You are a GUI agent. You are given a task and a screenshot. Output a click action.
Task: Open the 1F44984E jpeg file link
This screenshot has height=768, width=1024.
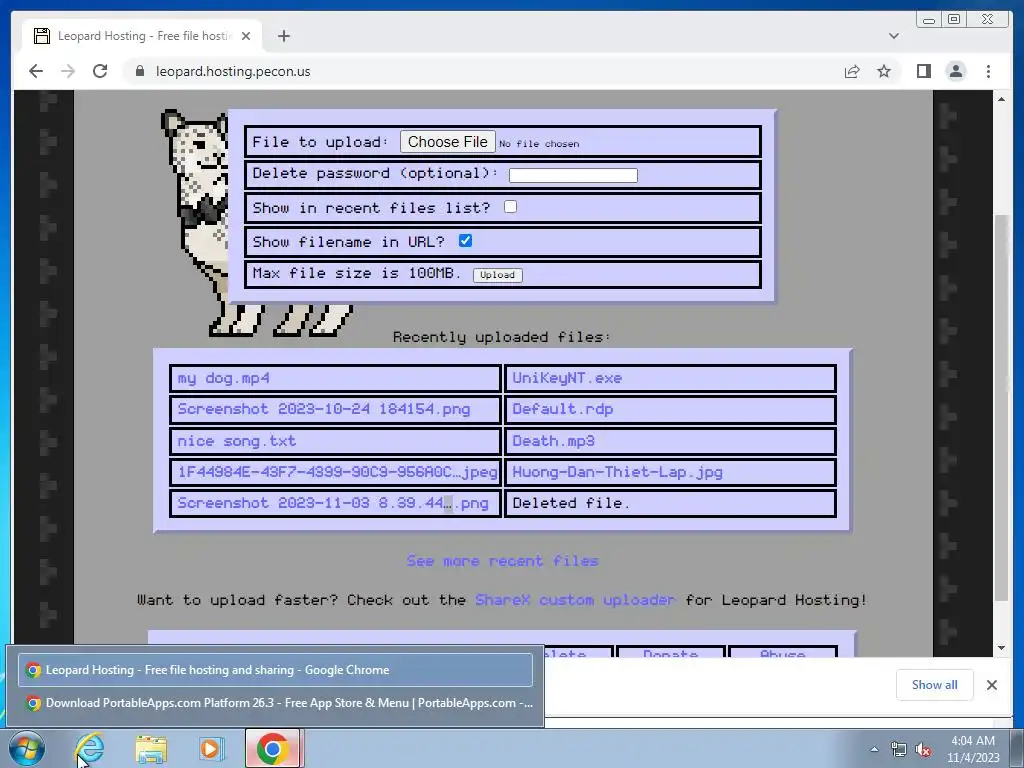337,472
